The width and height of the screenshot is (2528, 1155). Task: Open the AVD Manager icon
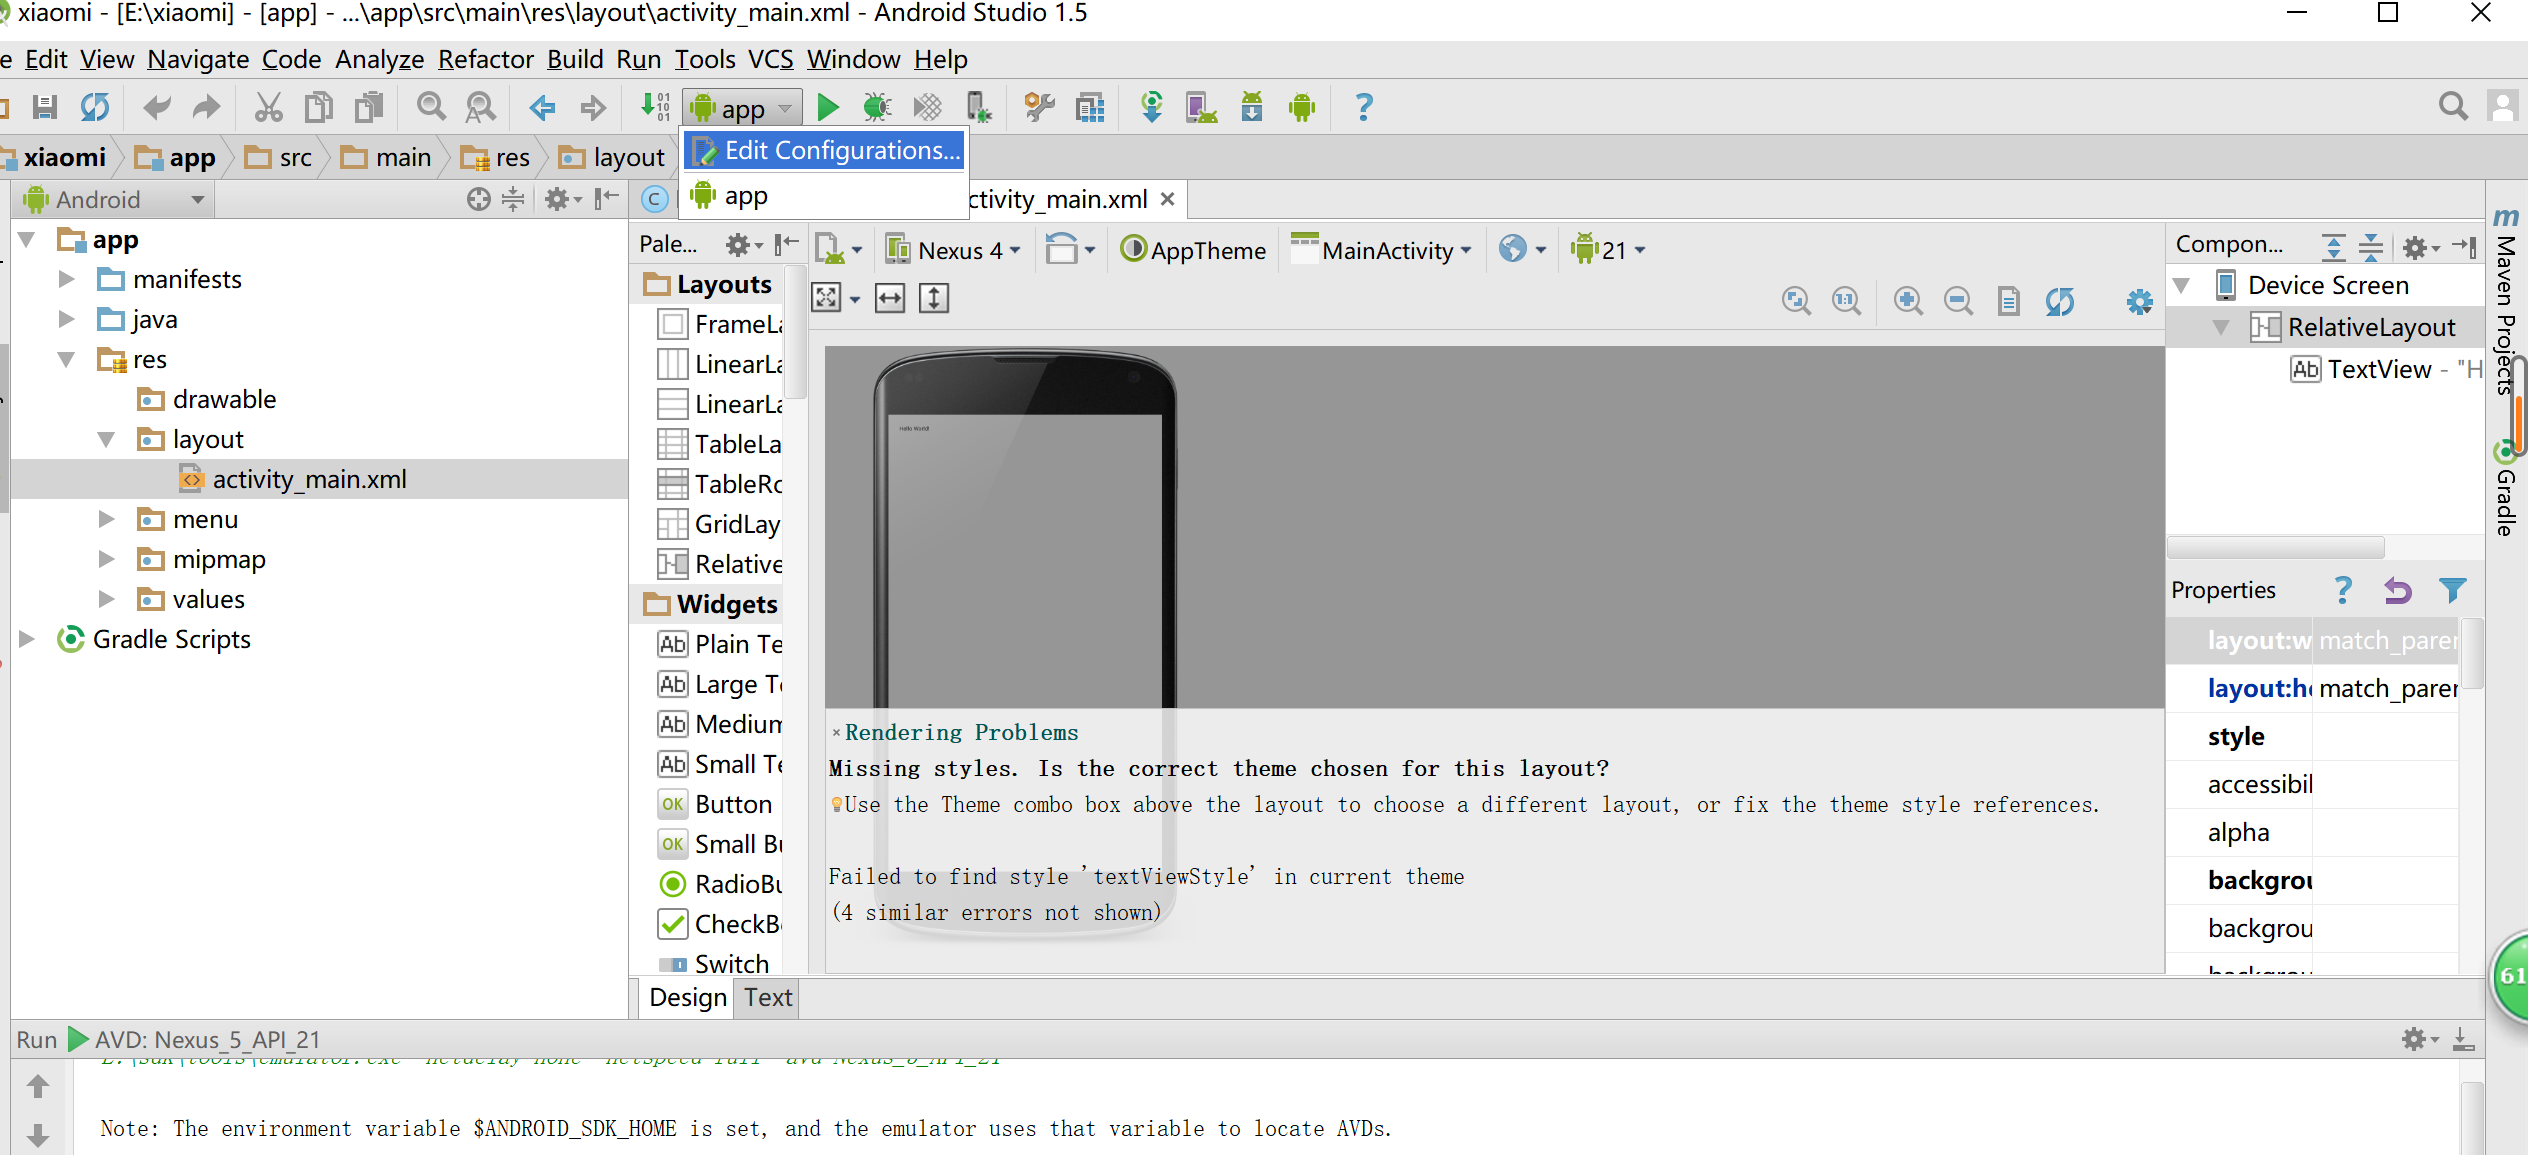point(1201,107)
